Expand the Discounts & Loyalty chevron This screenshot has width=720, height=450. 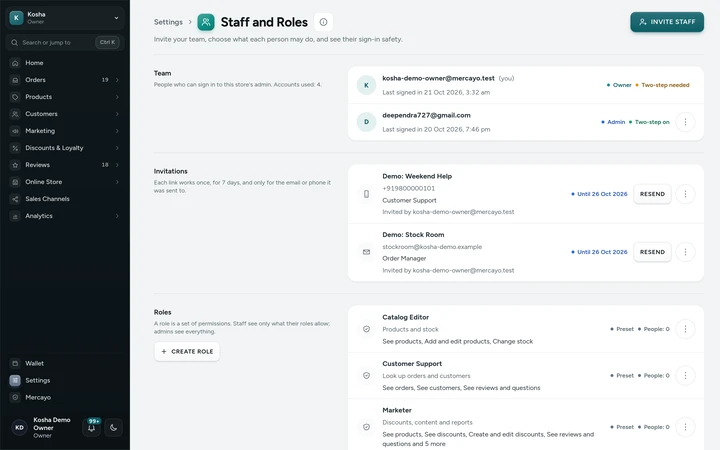pos(117,148)
